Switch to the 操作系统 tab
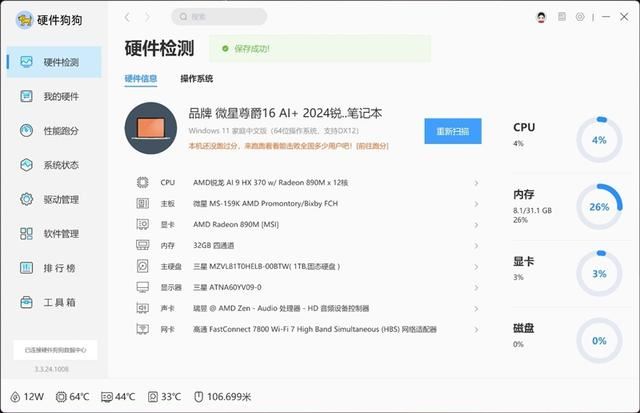The image size is (640, 413). [x=197, y=78]
